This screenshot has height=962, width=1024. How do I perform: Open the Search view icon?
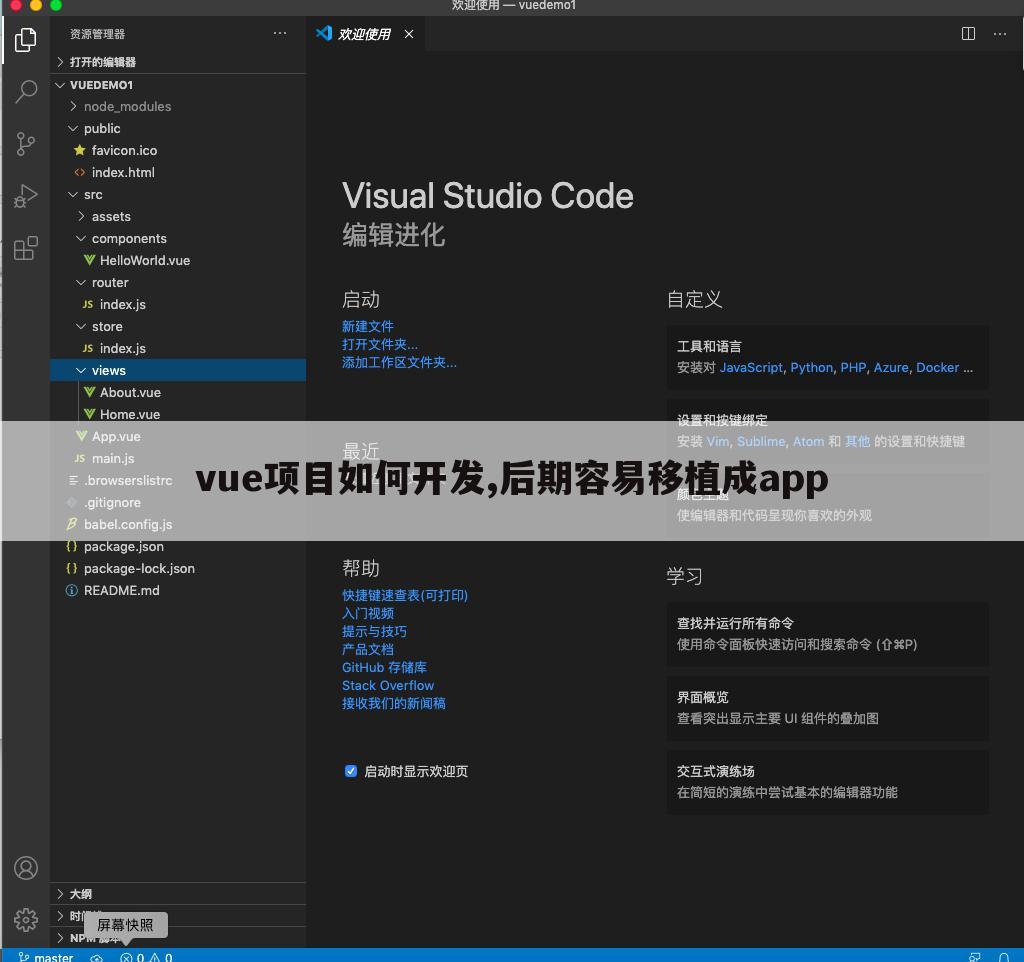coord(25,91)
